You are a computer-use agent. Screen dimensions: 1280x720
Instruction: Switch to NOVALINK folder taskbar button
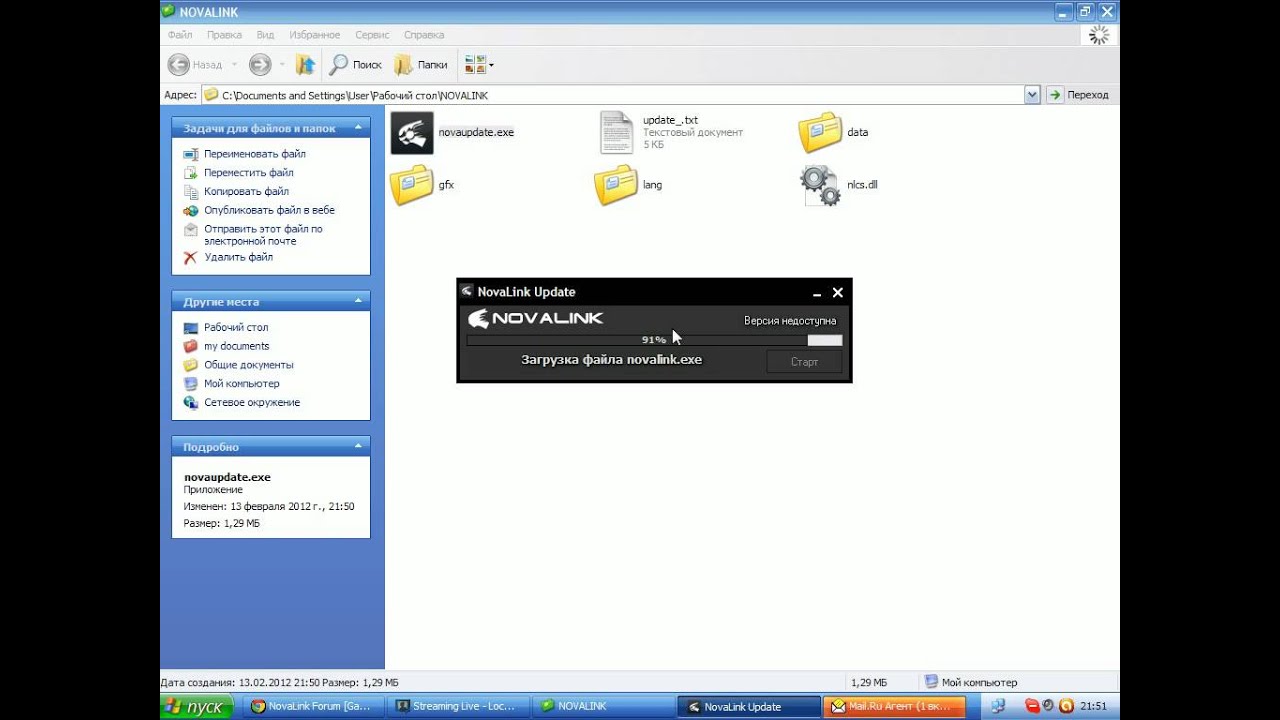tap(603, 707)
